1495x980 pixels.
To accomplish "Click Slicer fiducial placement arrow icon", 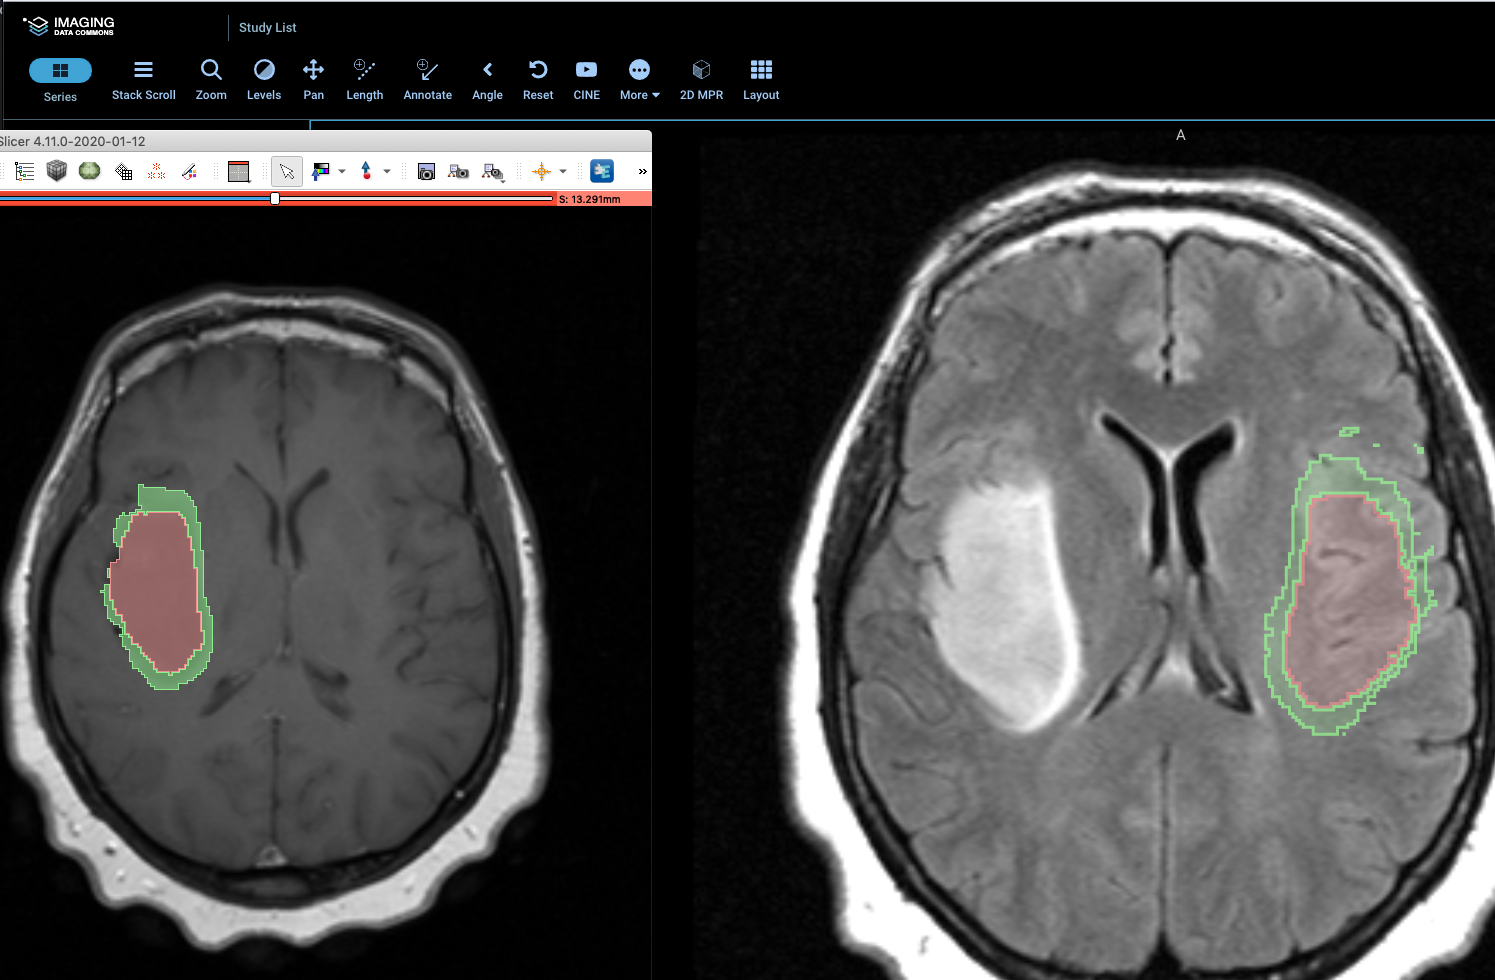I will point(366,172).
